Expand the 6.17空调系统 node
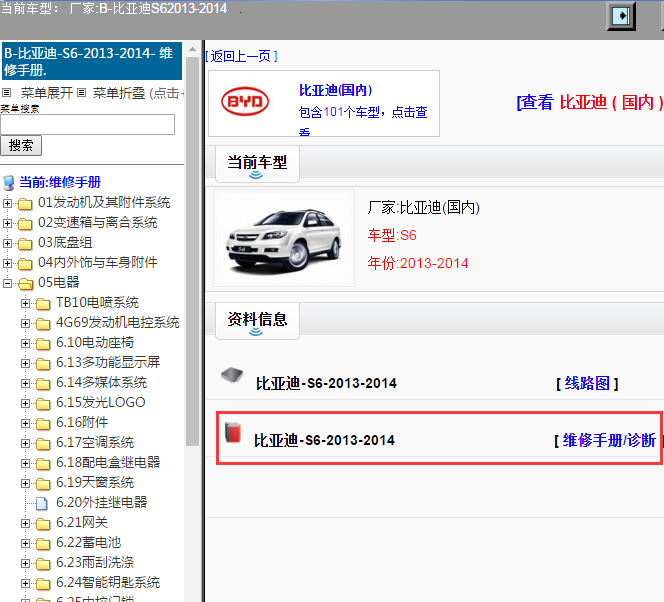 [25, 443]
